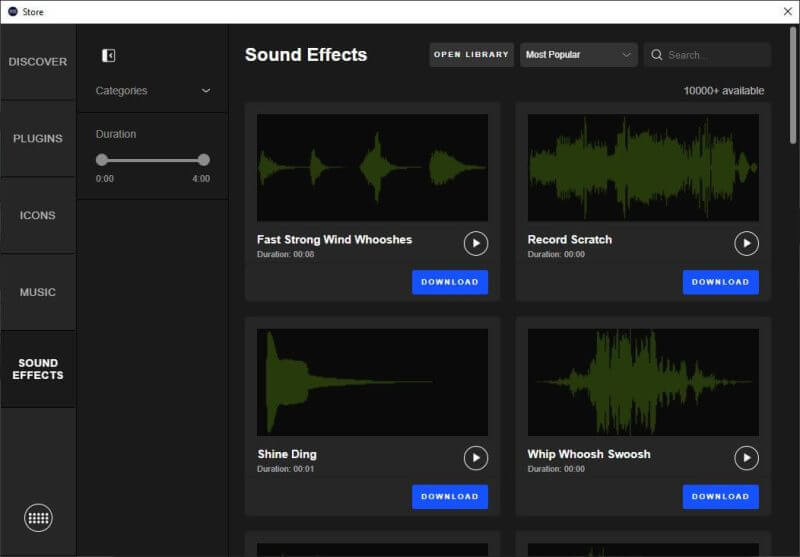This screenshot has width=800, height=557.
Task: Click the Open Library button
Action: (x=471, y=55)
